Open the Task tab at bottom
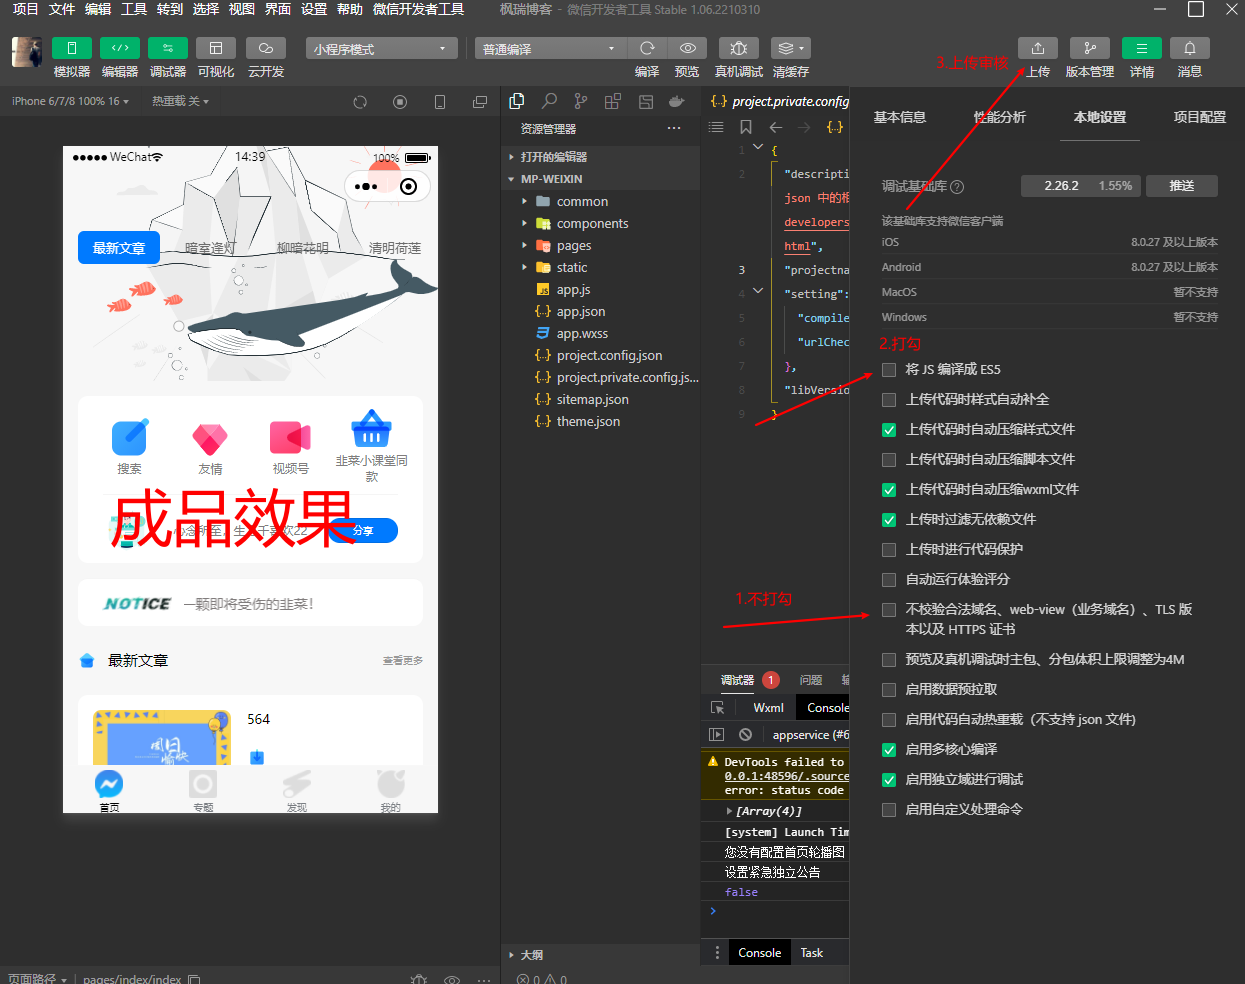This screenshot has width=1245, height=984. point(812,953)
